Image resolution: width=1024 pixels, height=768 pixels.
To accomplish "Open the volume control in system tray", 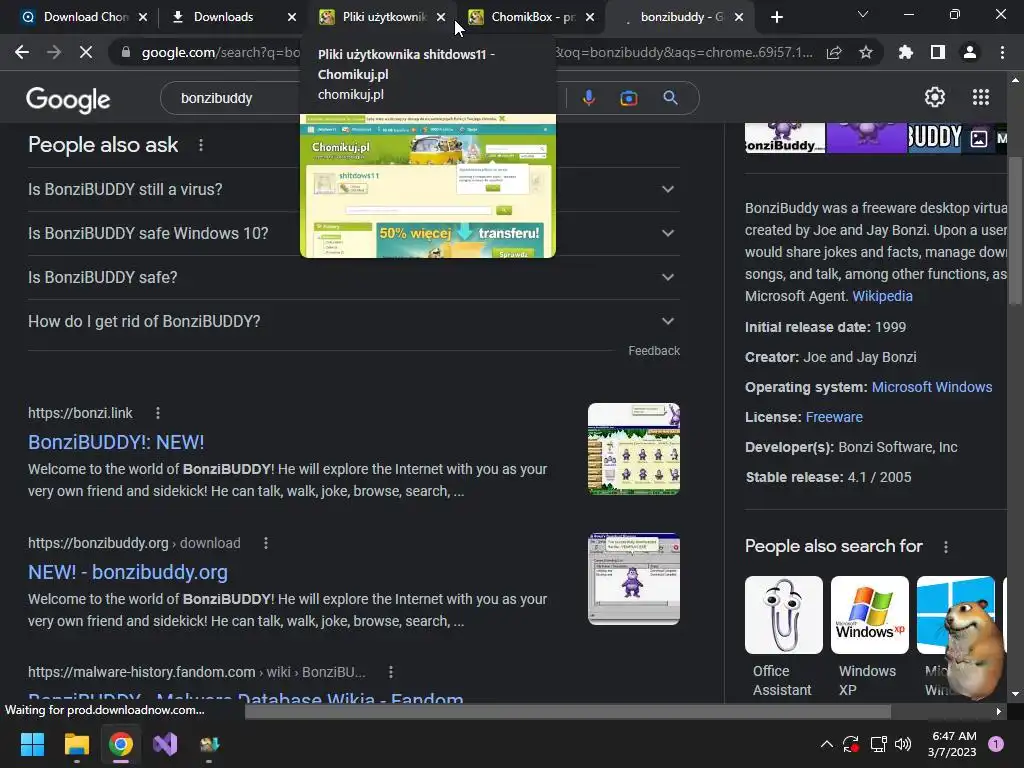I will 903,744.
